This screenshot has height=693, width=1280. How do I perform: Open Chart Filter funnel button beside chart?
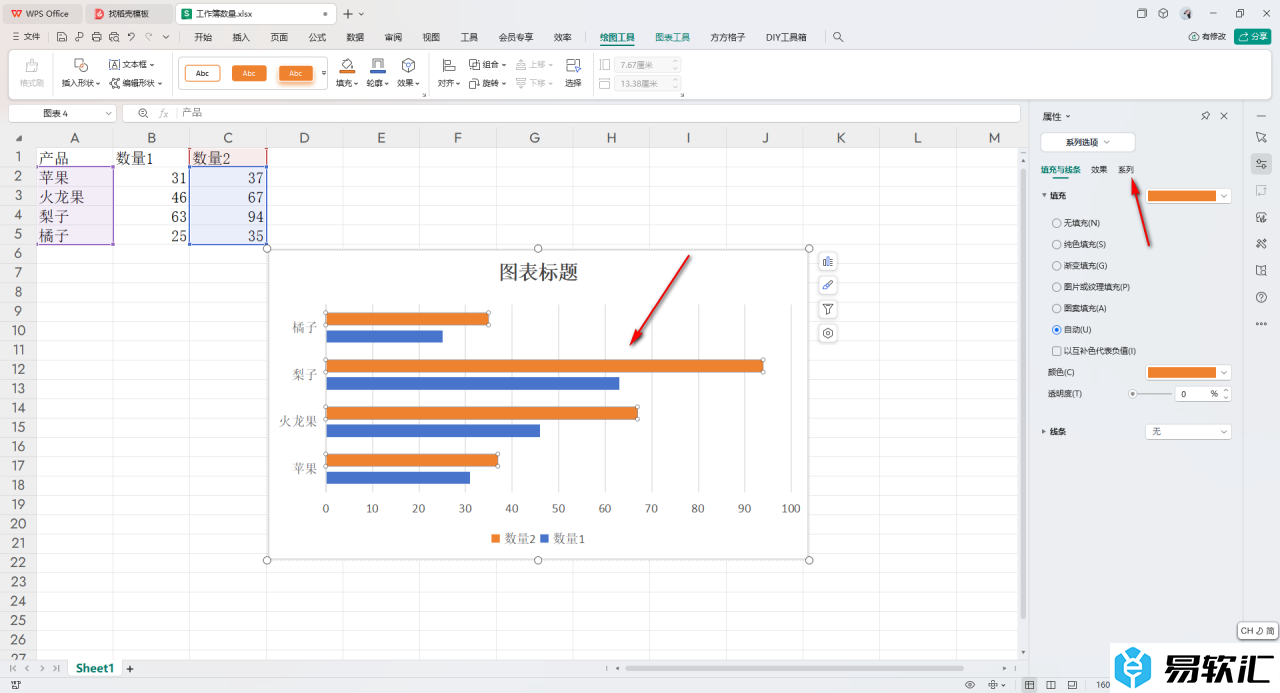828,310
